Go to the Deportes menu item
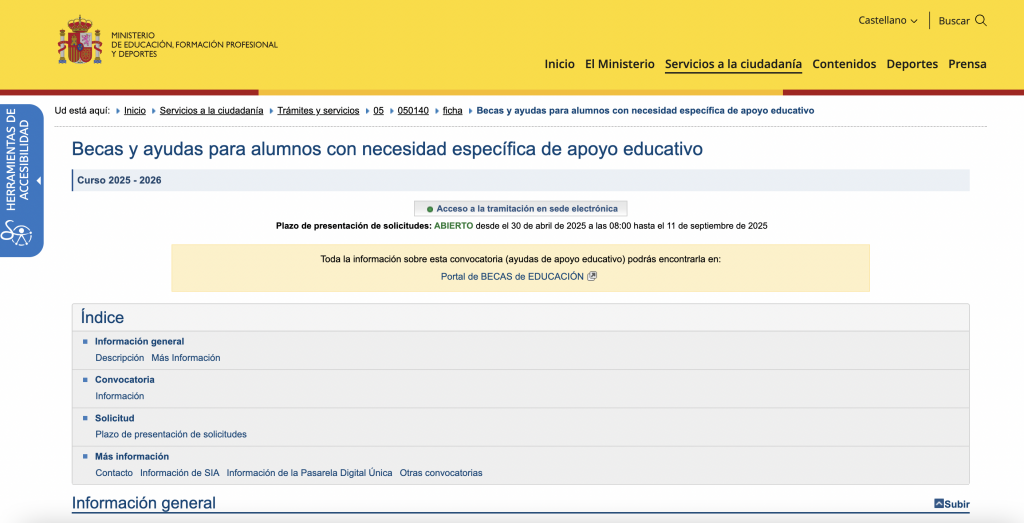Image resolution: width=1024 pixels, height=523 pixels. click(x=912, y=64)
